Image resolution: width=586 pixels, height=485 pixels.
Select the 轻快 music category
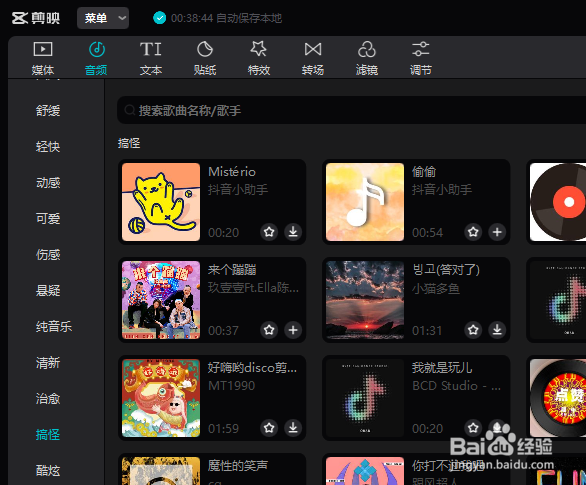click(x=48, y=146)
